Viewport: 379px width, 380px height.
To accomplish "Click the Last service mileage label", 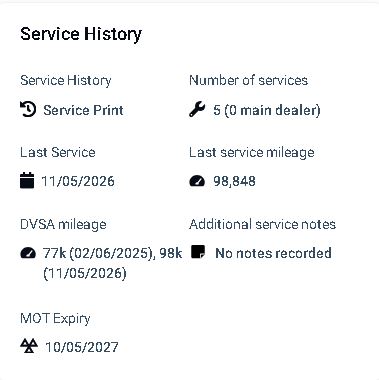I will pos(252,153).
